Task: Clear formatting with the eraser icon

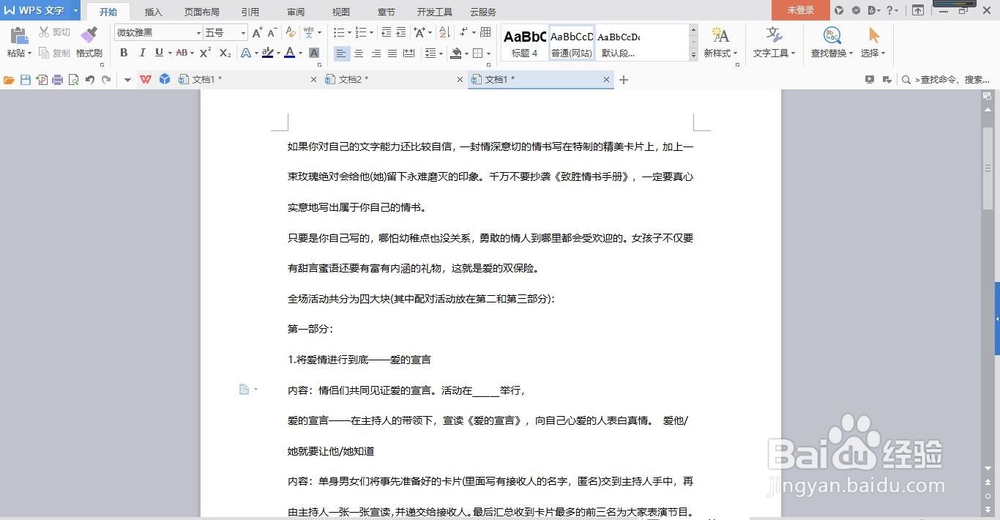Action: (291, 33)
